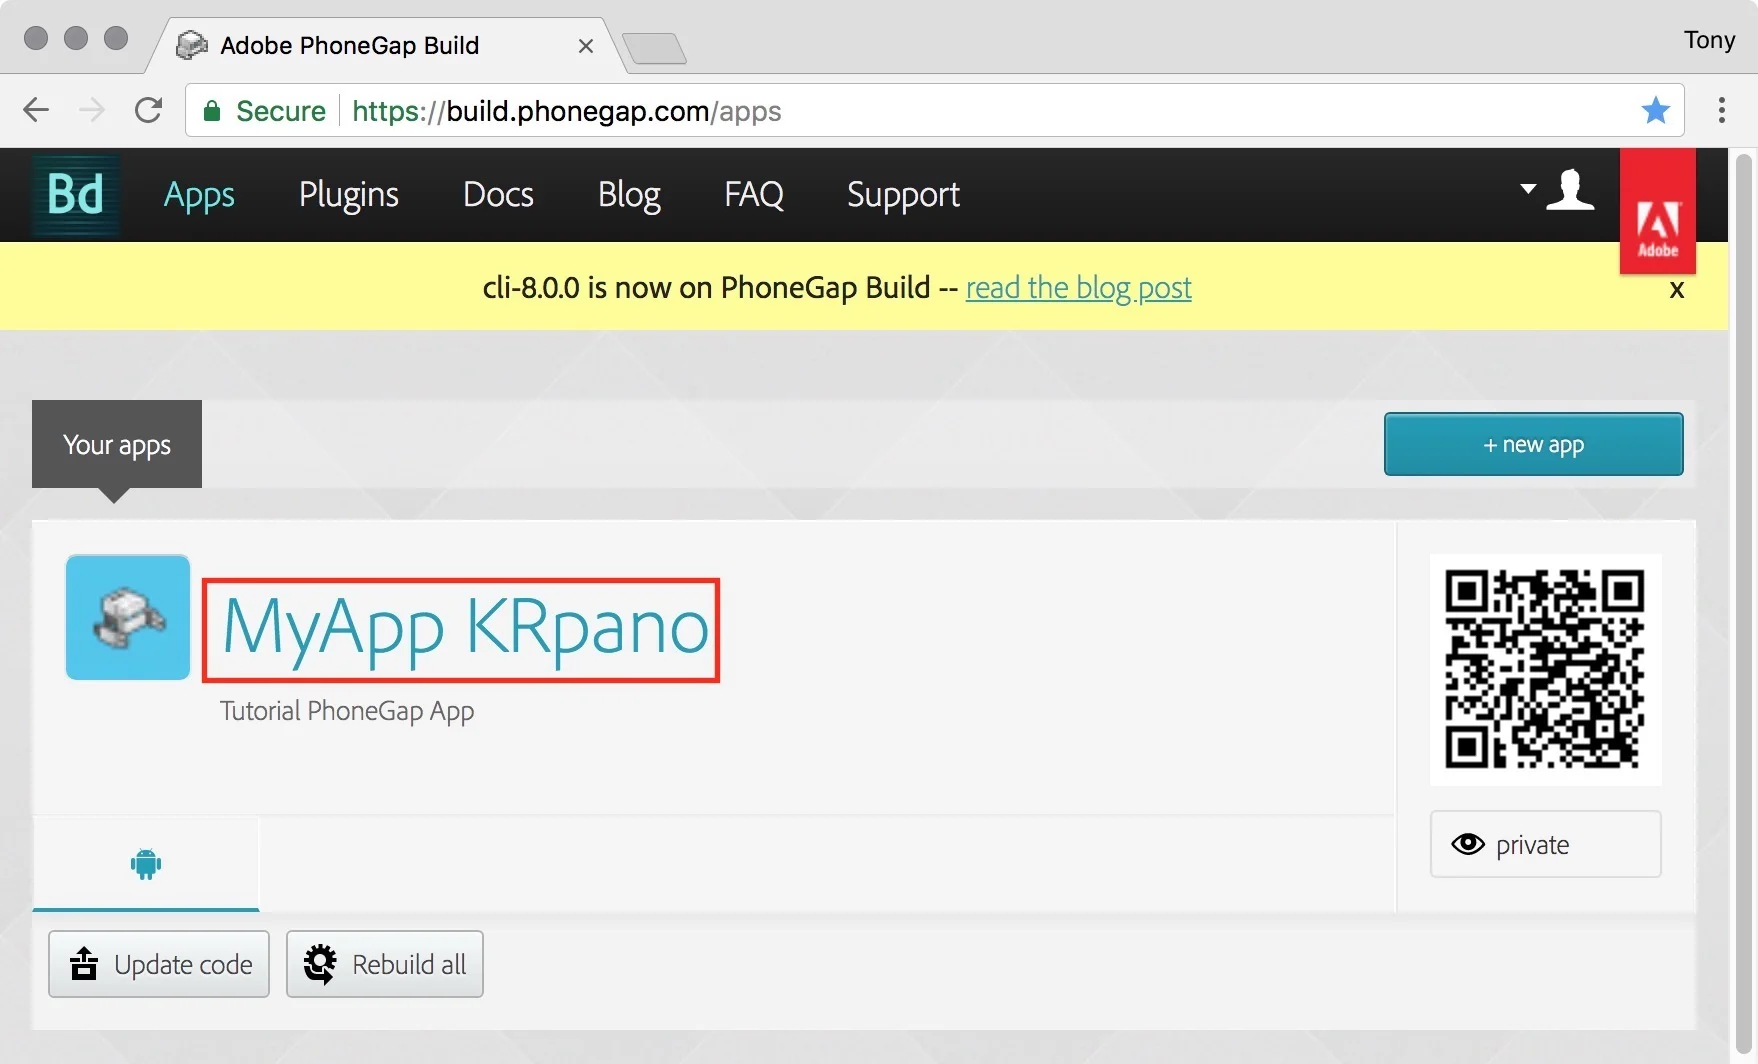1758x1064 pixels.
Task: Open the Apps navigation item
Action: pos(199,194)
